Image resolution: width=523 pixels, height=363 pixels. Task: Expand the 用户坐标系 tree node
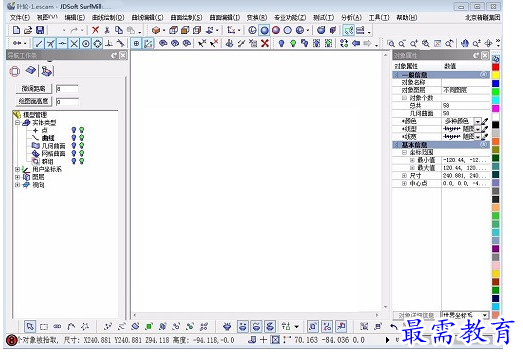(x=17, y=169)
